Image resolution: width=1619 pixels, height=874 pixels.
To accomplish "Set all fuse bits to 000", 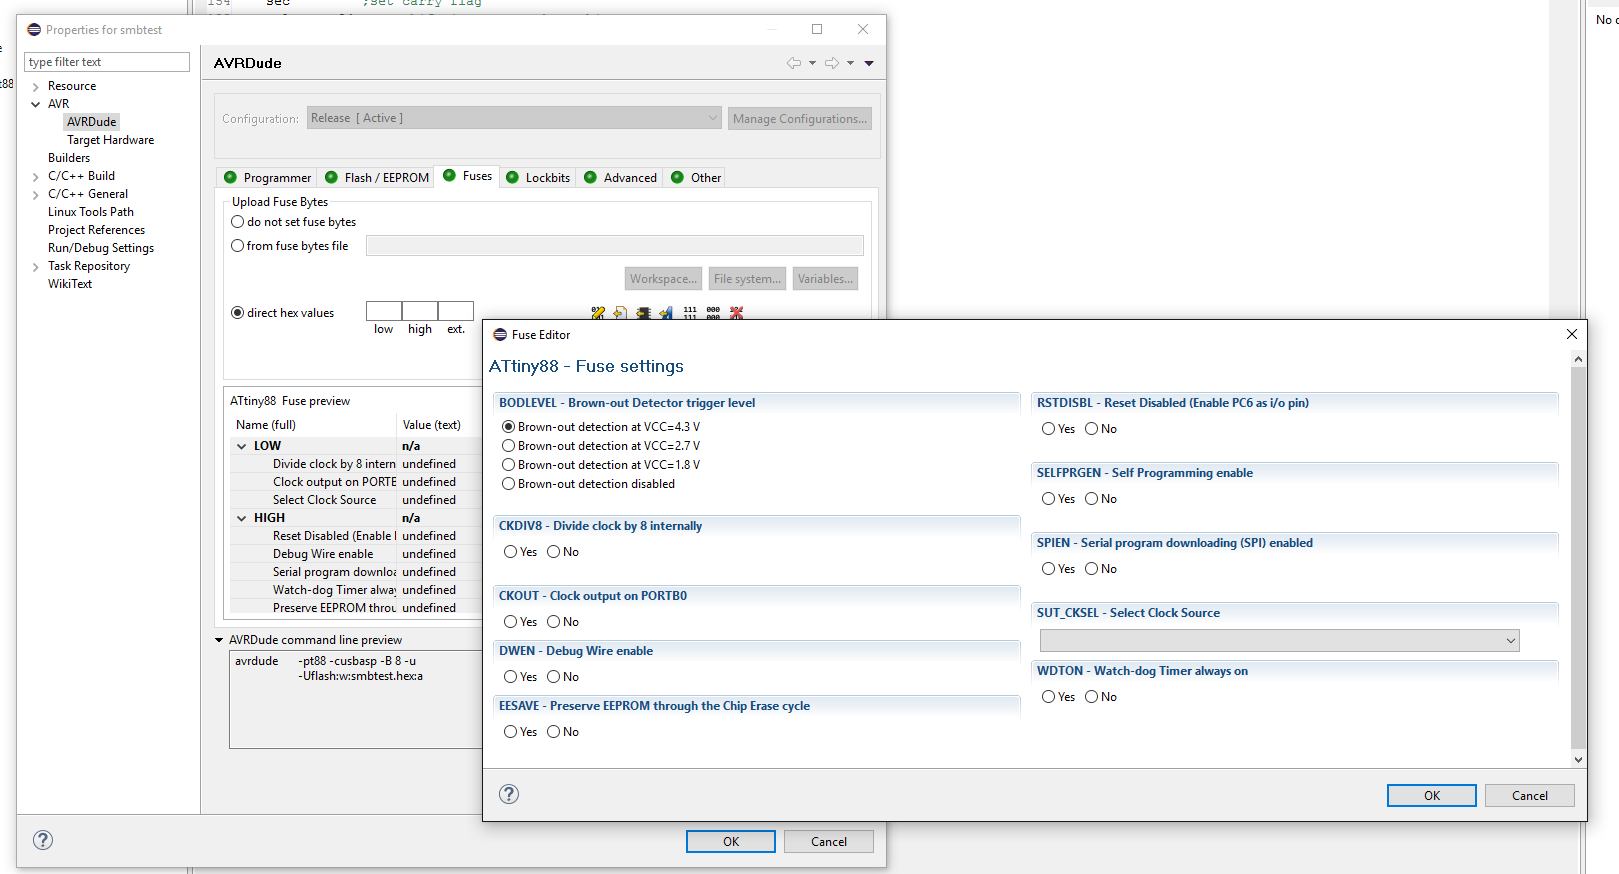I will click(x=713, y=313).
